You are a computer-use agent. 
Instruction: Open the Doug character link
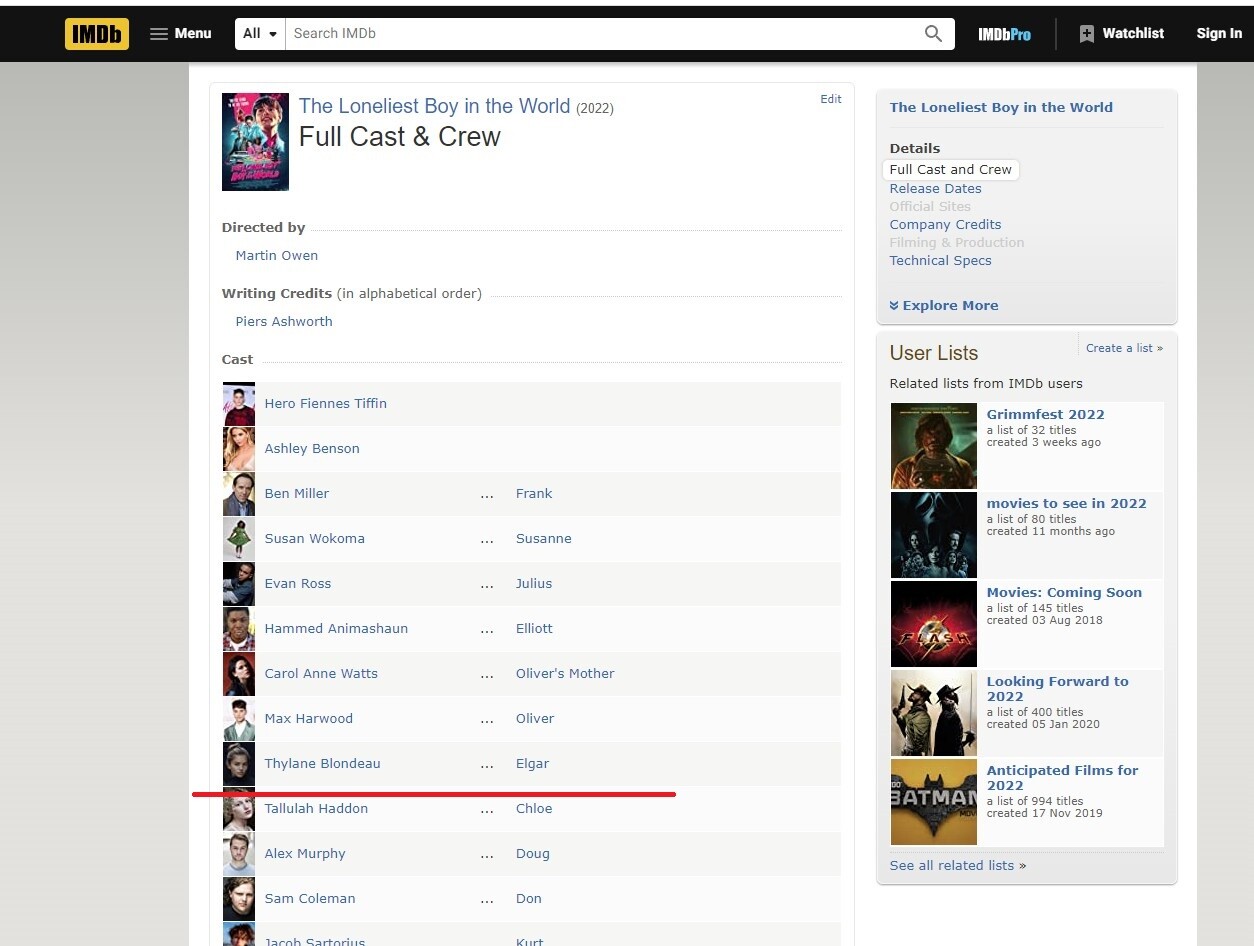533,853
